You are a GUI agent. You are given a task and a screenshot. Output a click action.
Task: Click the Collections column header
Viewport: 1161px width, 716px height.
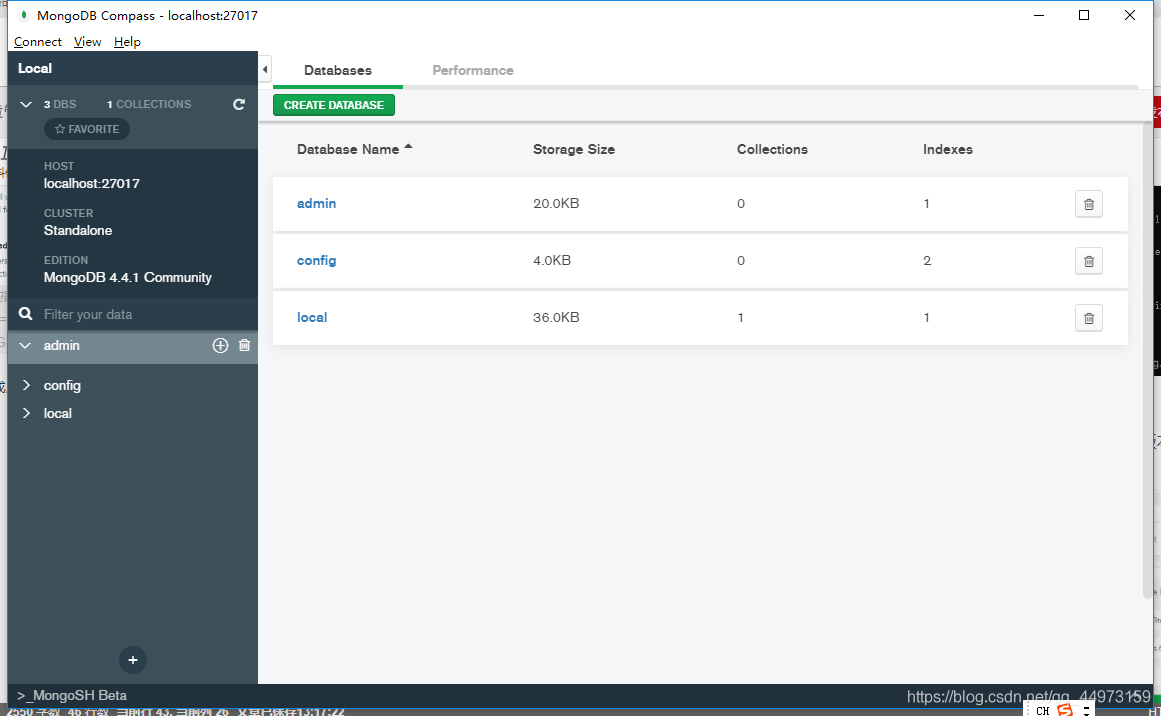772,150
